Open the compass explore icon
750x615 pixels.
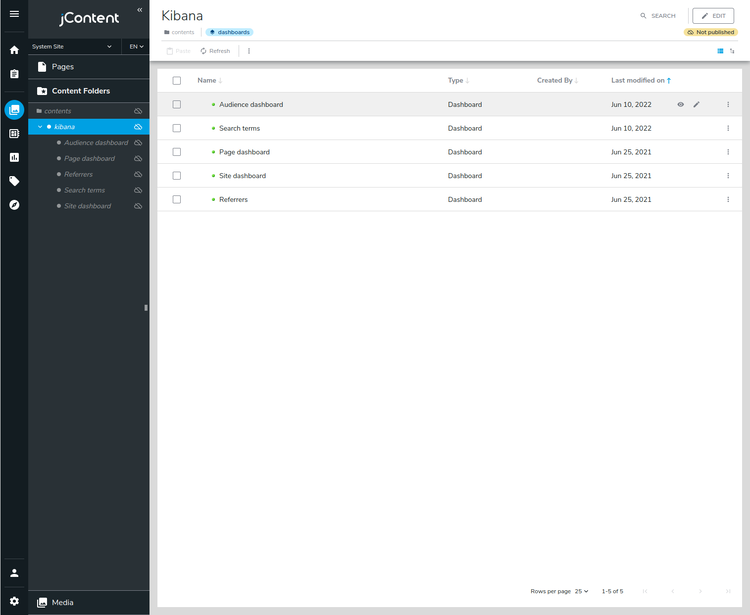14,205
